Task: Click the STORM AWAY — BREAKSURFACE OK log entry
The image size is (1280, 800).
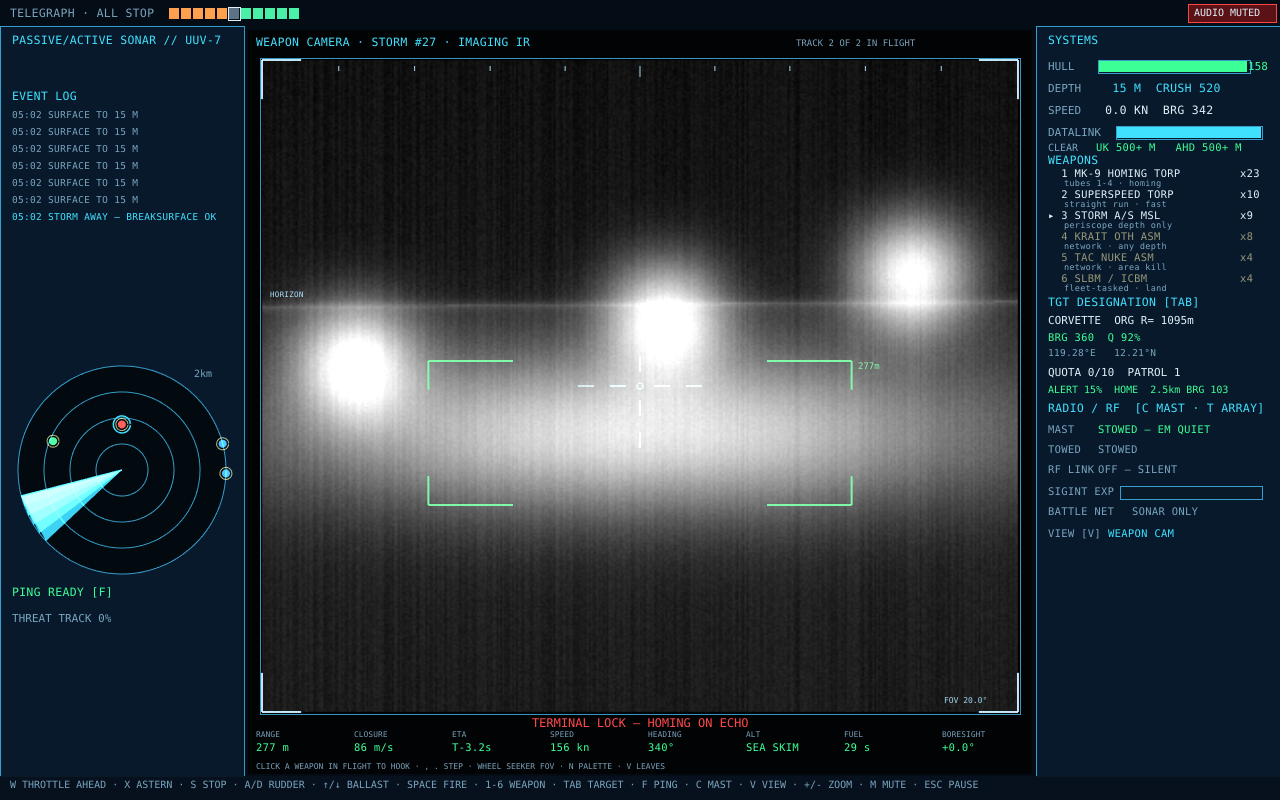Action: [114, 217]
